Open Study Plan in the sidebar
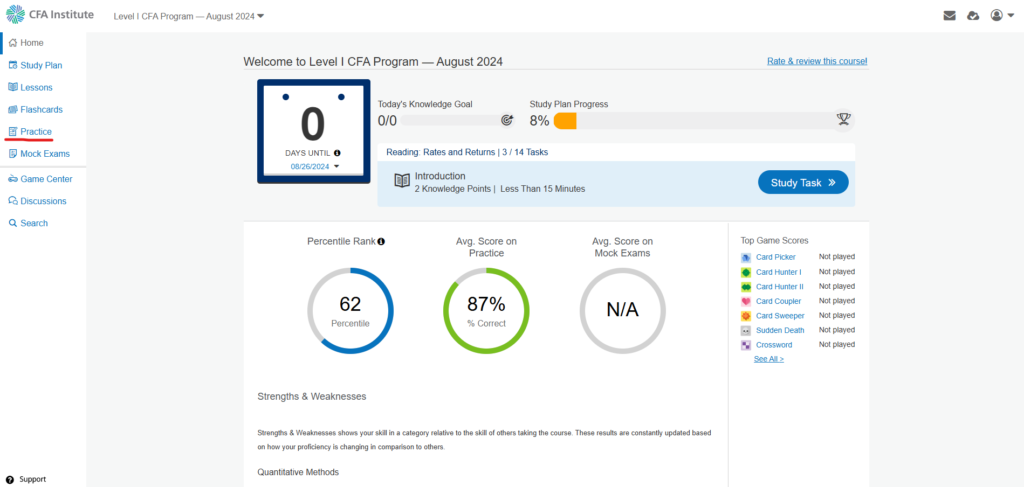1024x487 pixels. click(41, 65)
